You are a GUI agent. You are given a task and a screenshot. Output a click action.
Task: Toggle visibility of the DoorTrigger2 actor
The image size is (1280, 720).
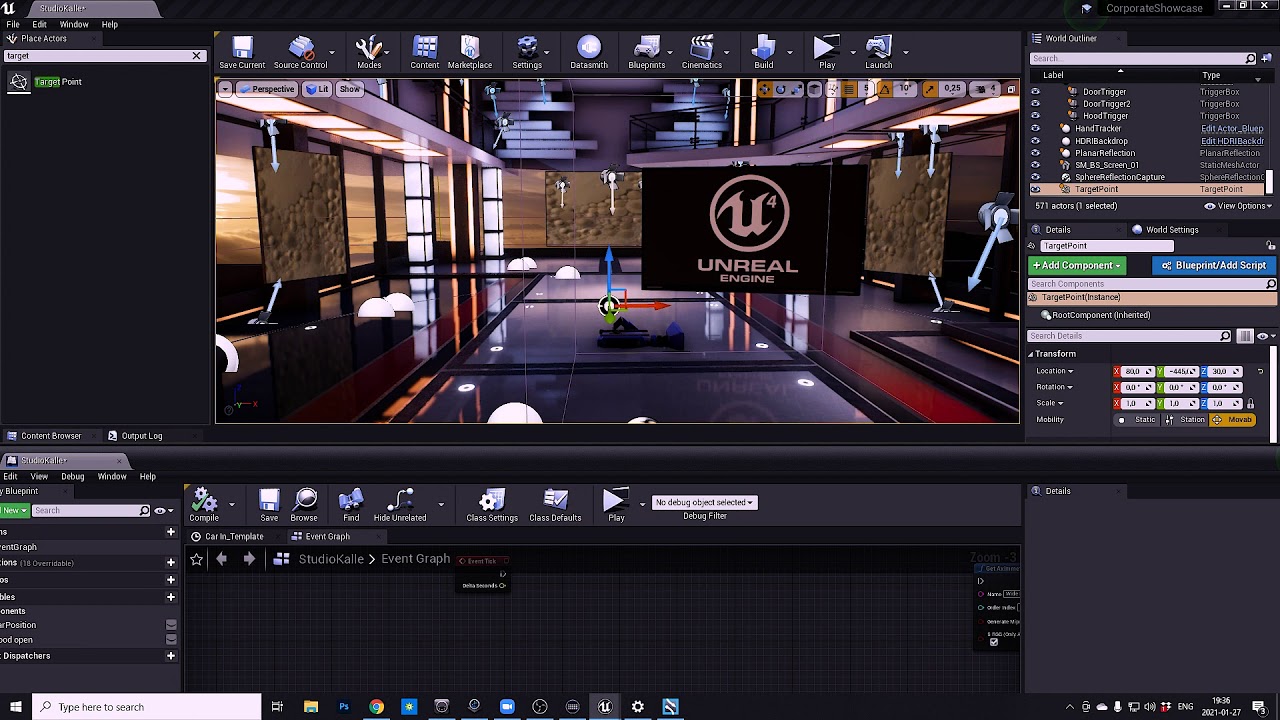(x=1035, y=104)
